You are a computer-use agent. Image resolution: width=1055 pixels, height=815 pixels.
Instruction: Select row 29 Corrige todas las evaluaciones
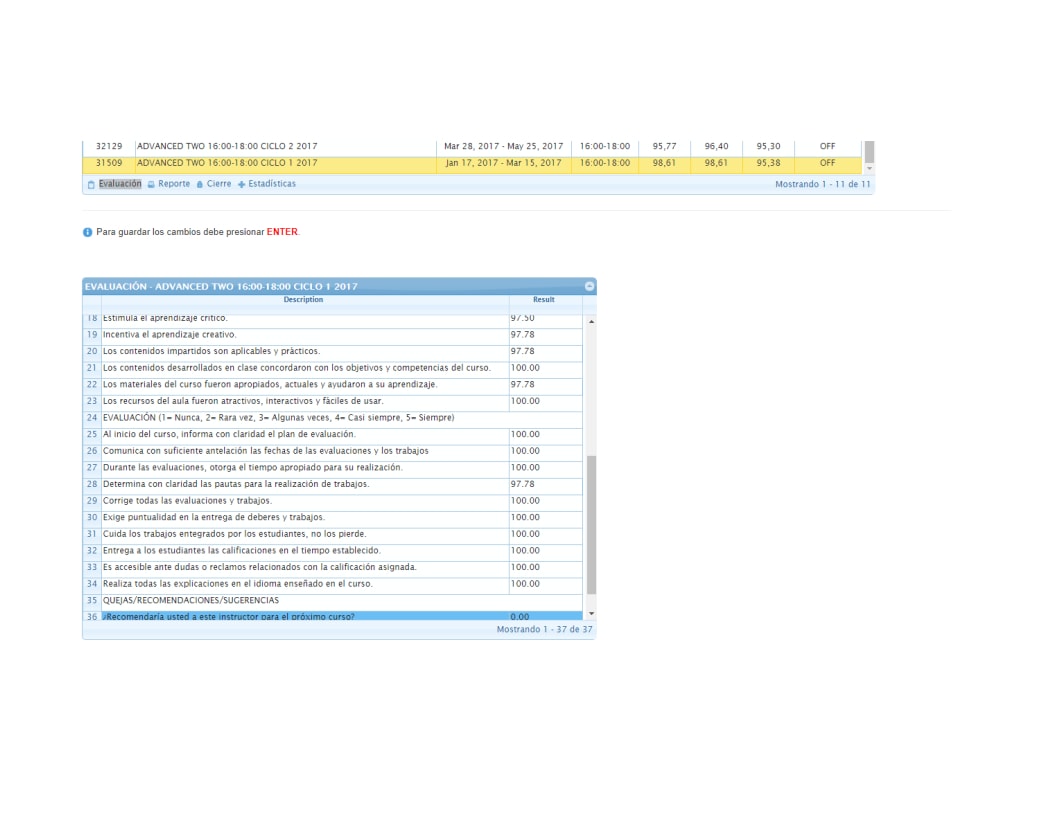[x=332, y=501]
